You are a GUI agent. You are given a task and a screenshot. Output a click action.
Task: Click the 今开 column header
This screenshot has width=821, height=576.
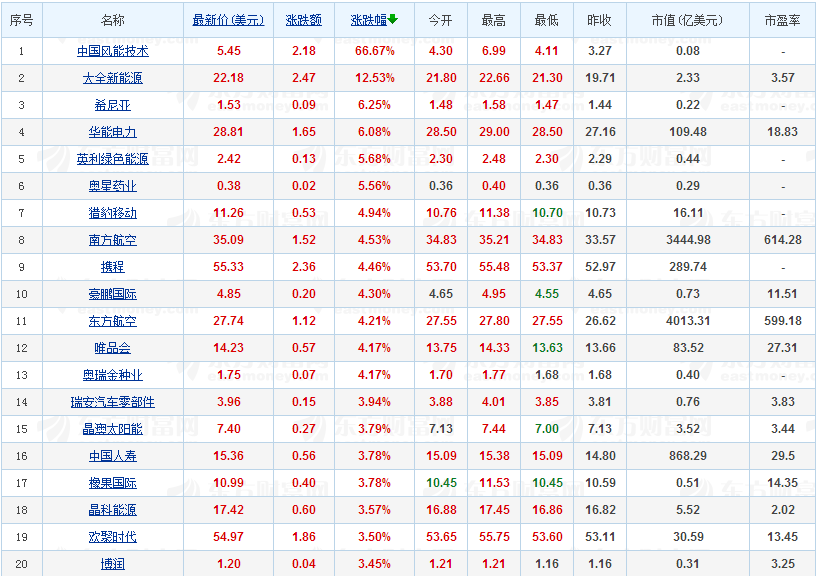(440, 20)
